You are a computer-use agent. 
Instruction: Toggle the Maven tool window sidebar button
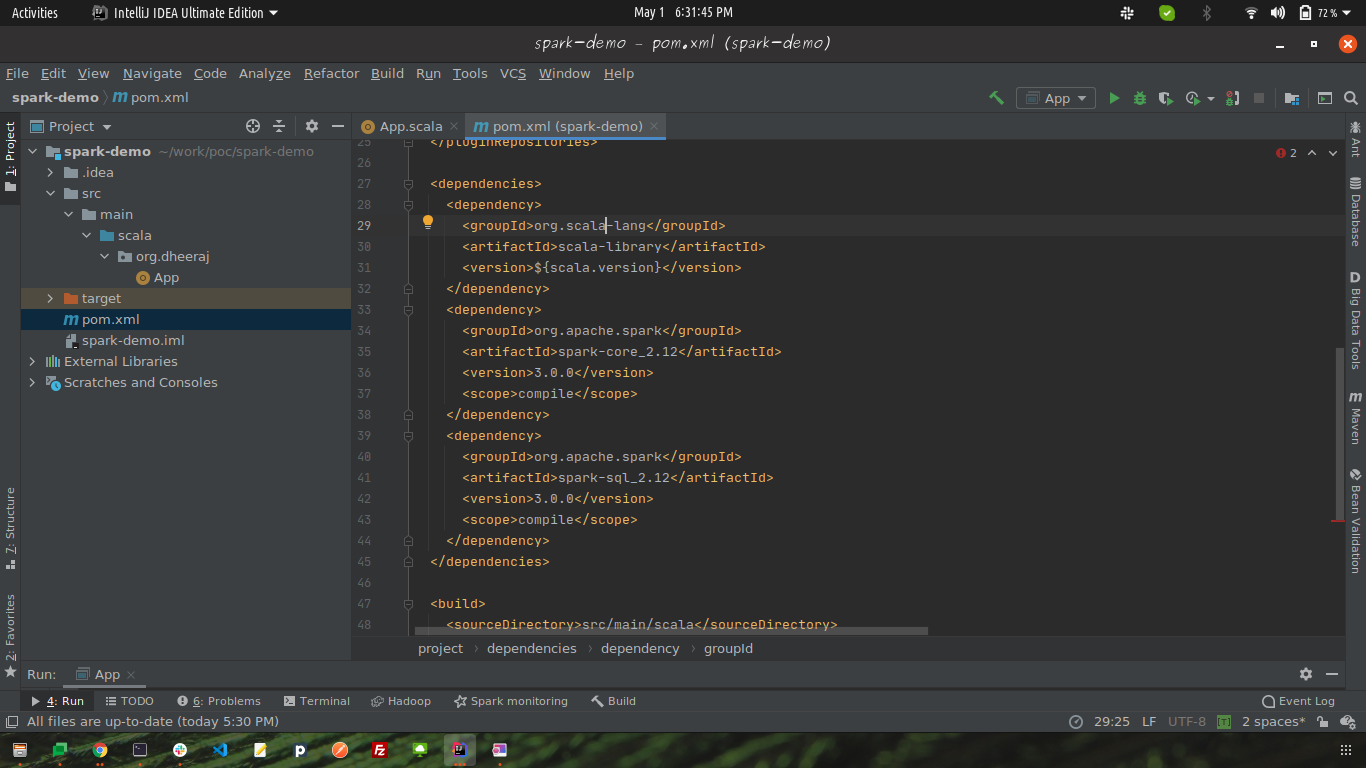click(1355, 417)
